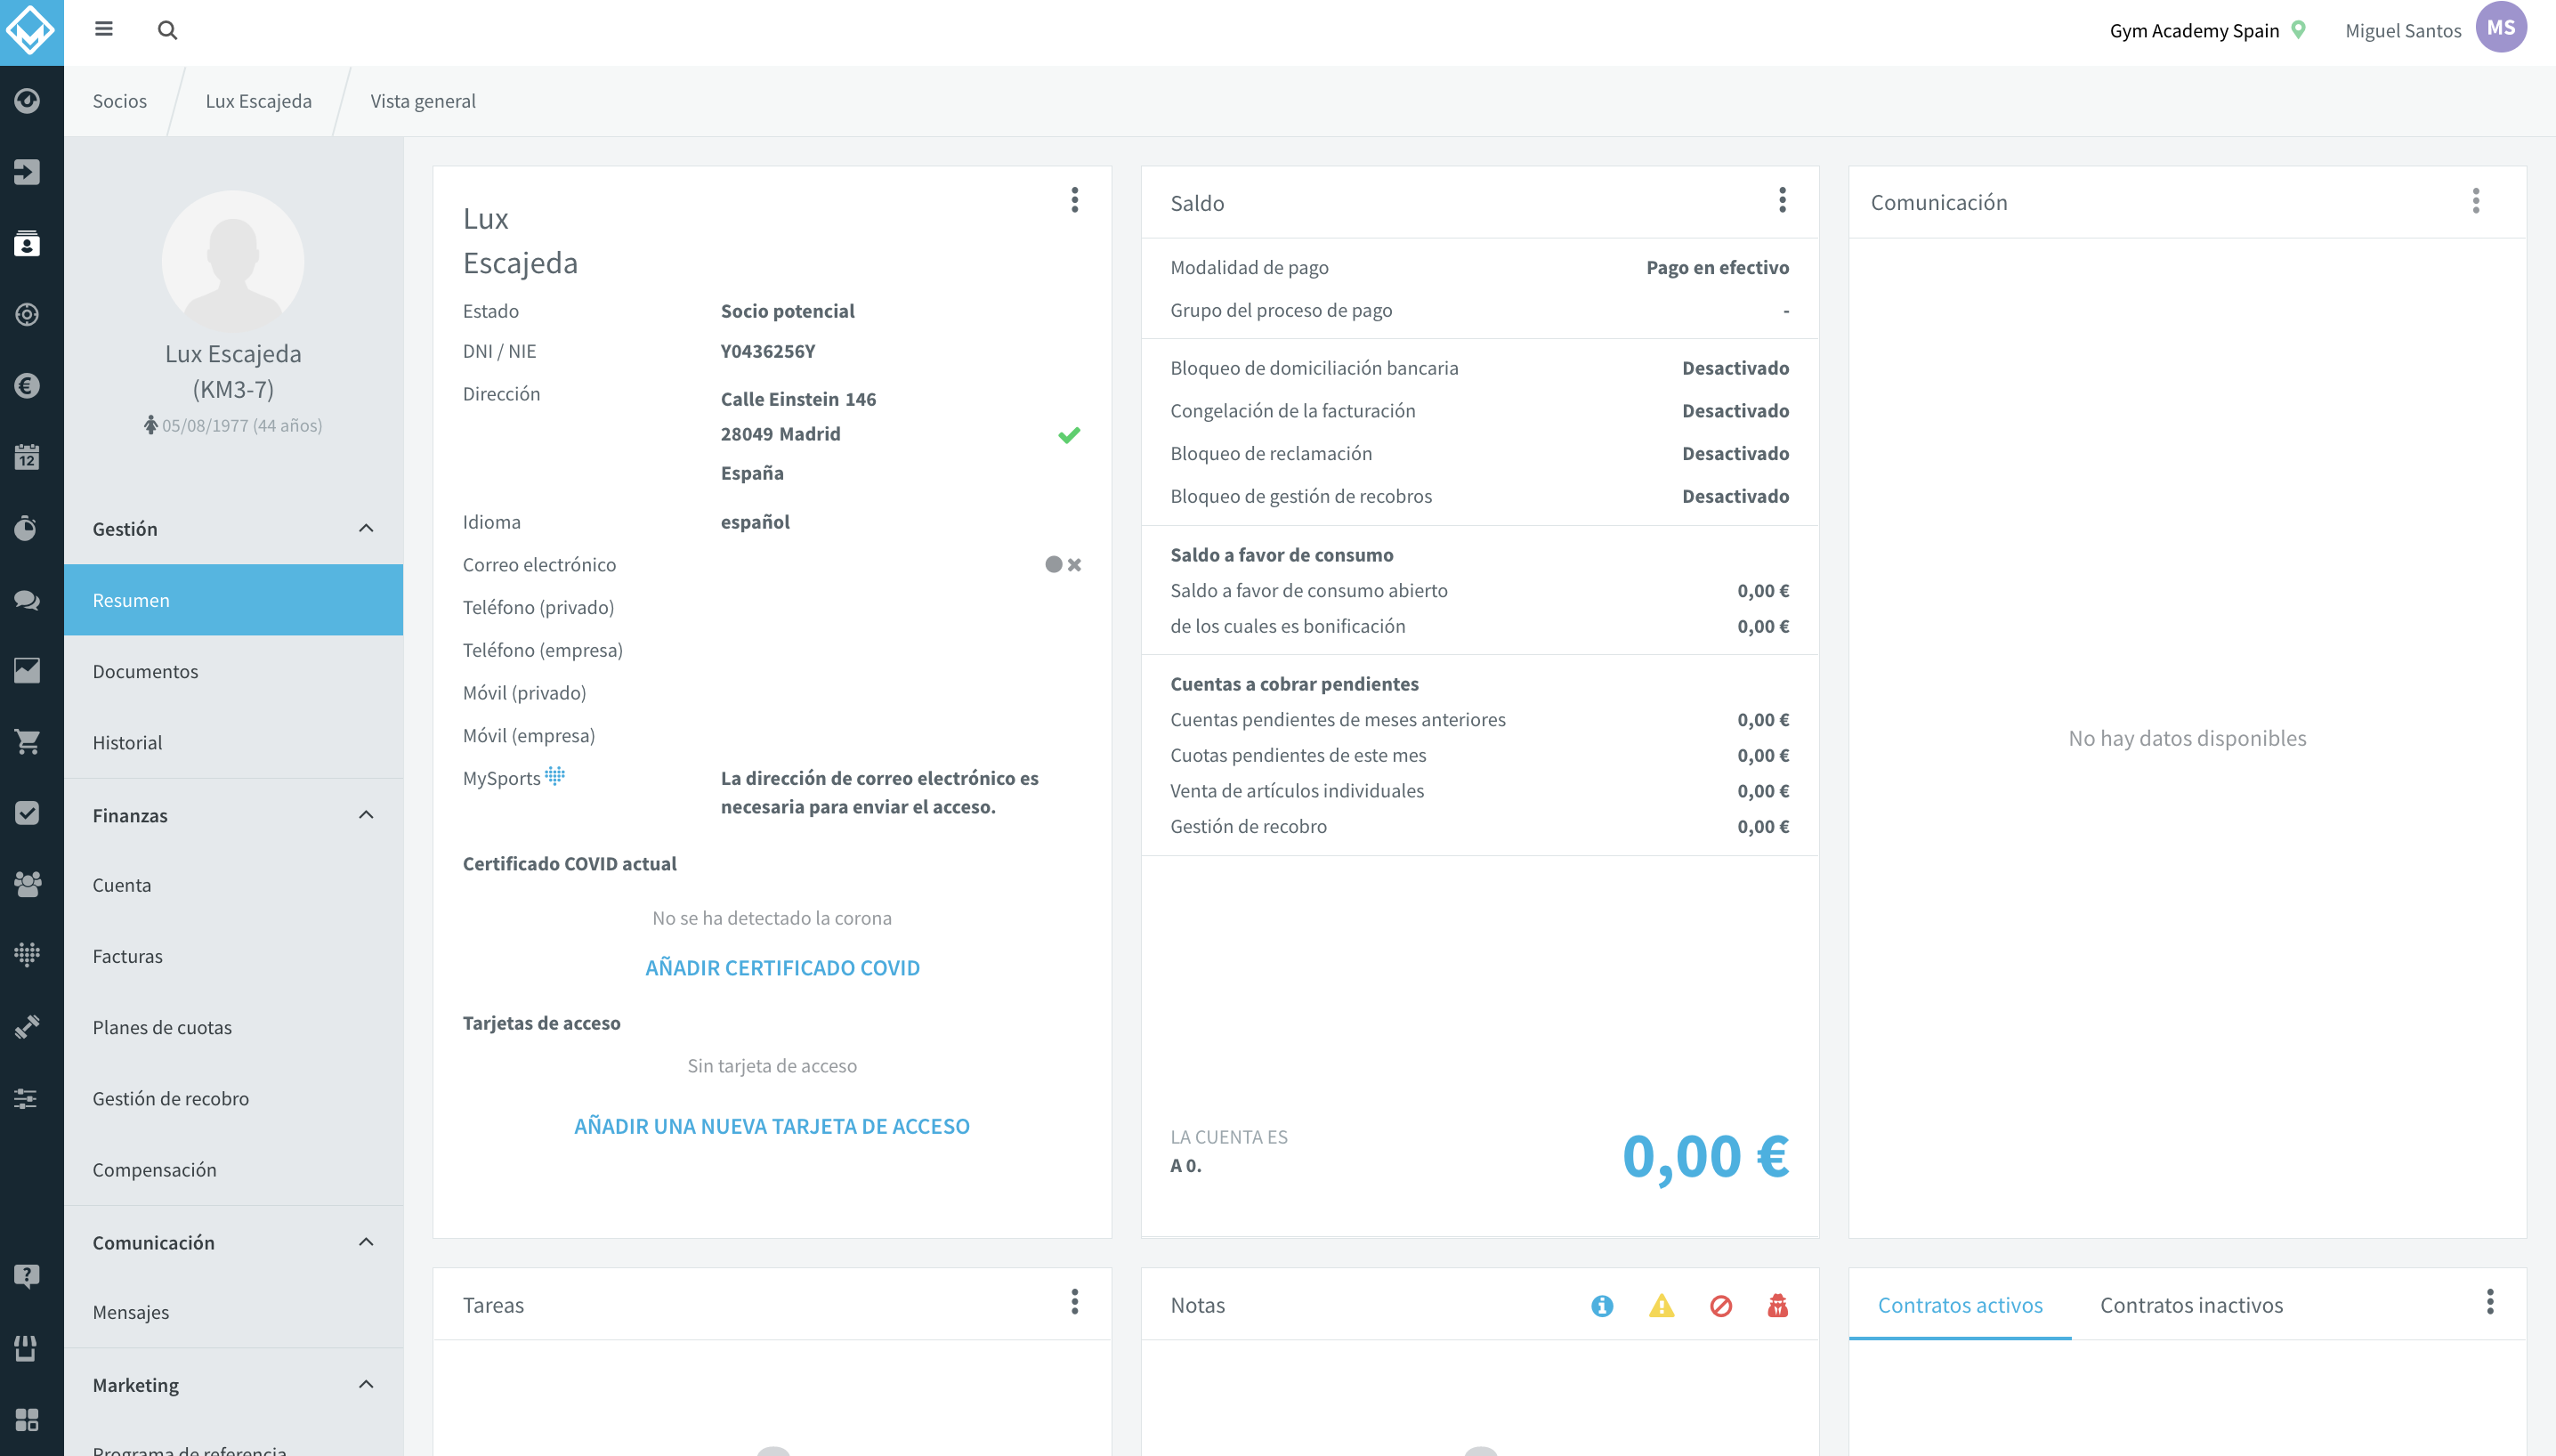
Task: Collapse the Comunicación sidebar section
Action: click(x=366, y=1242)
